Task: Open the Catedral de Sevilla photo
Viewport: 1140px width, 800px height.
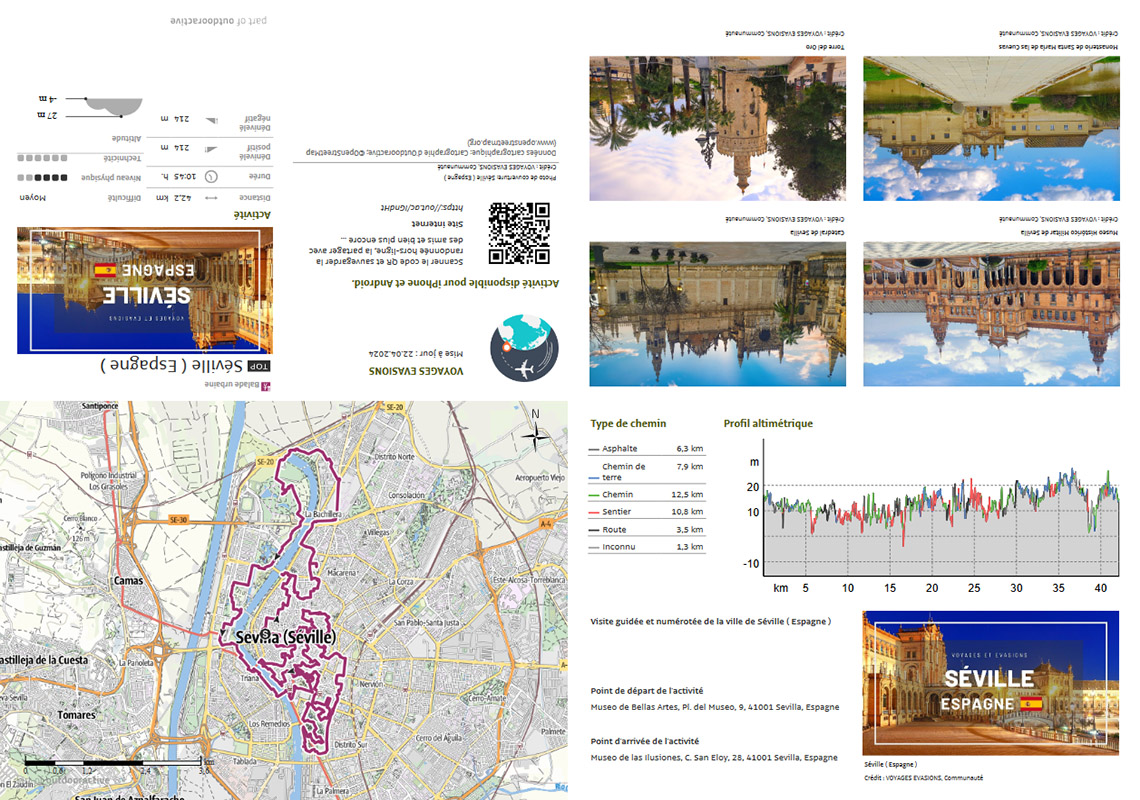Action: 718,314
